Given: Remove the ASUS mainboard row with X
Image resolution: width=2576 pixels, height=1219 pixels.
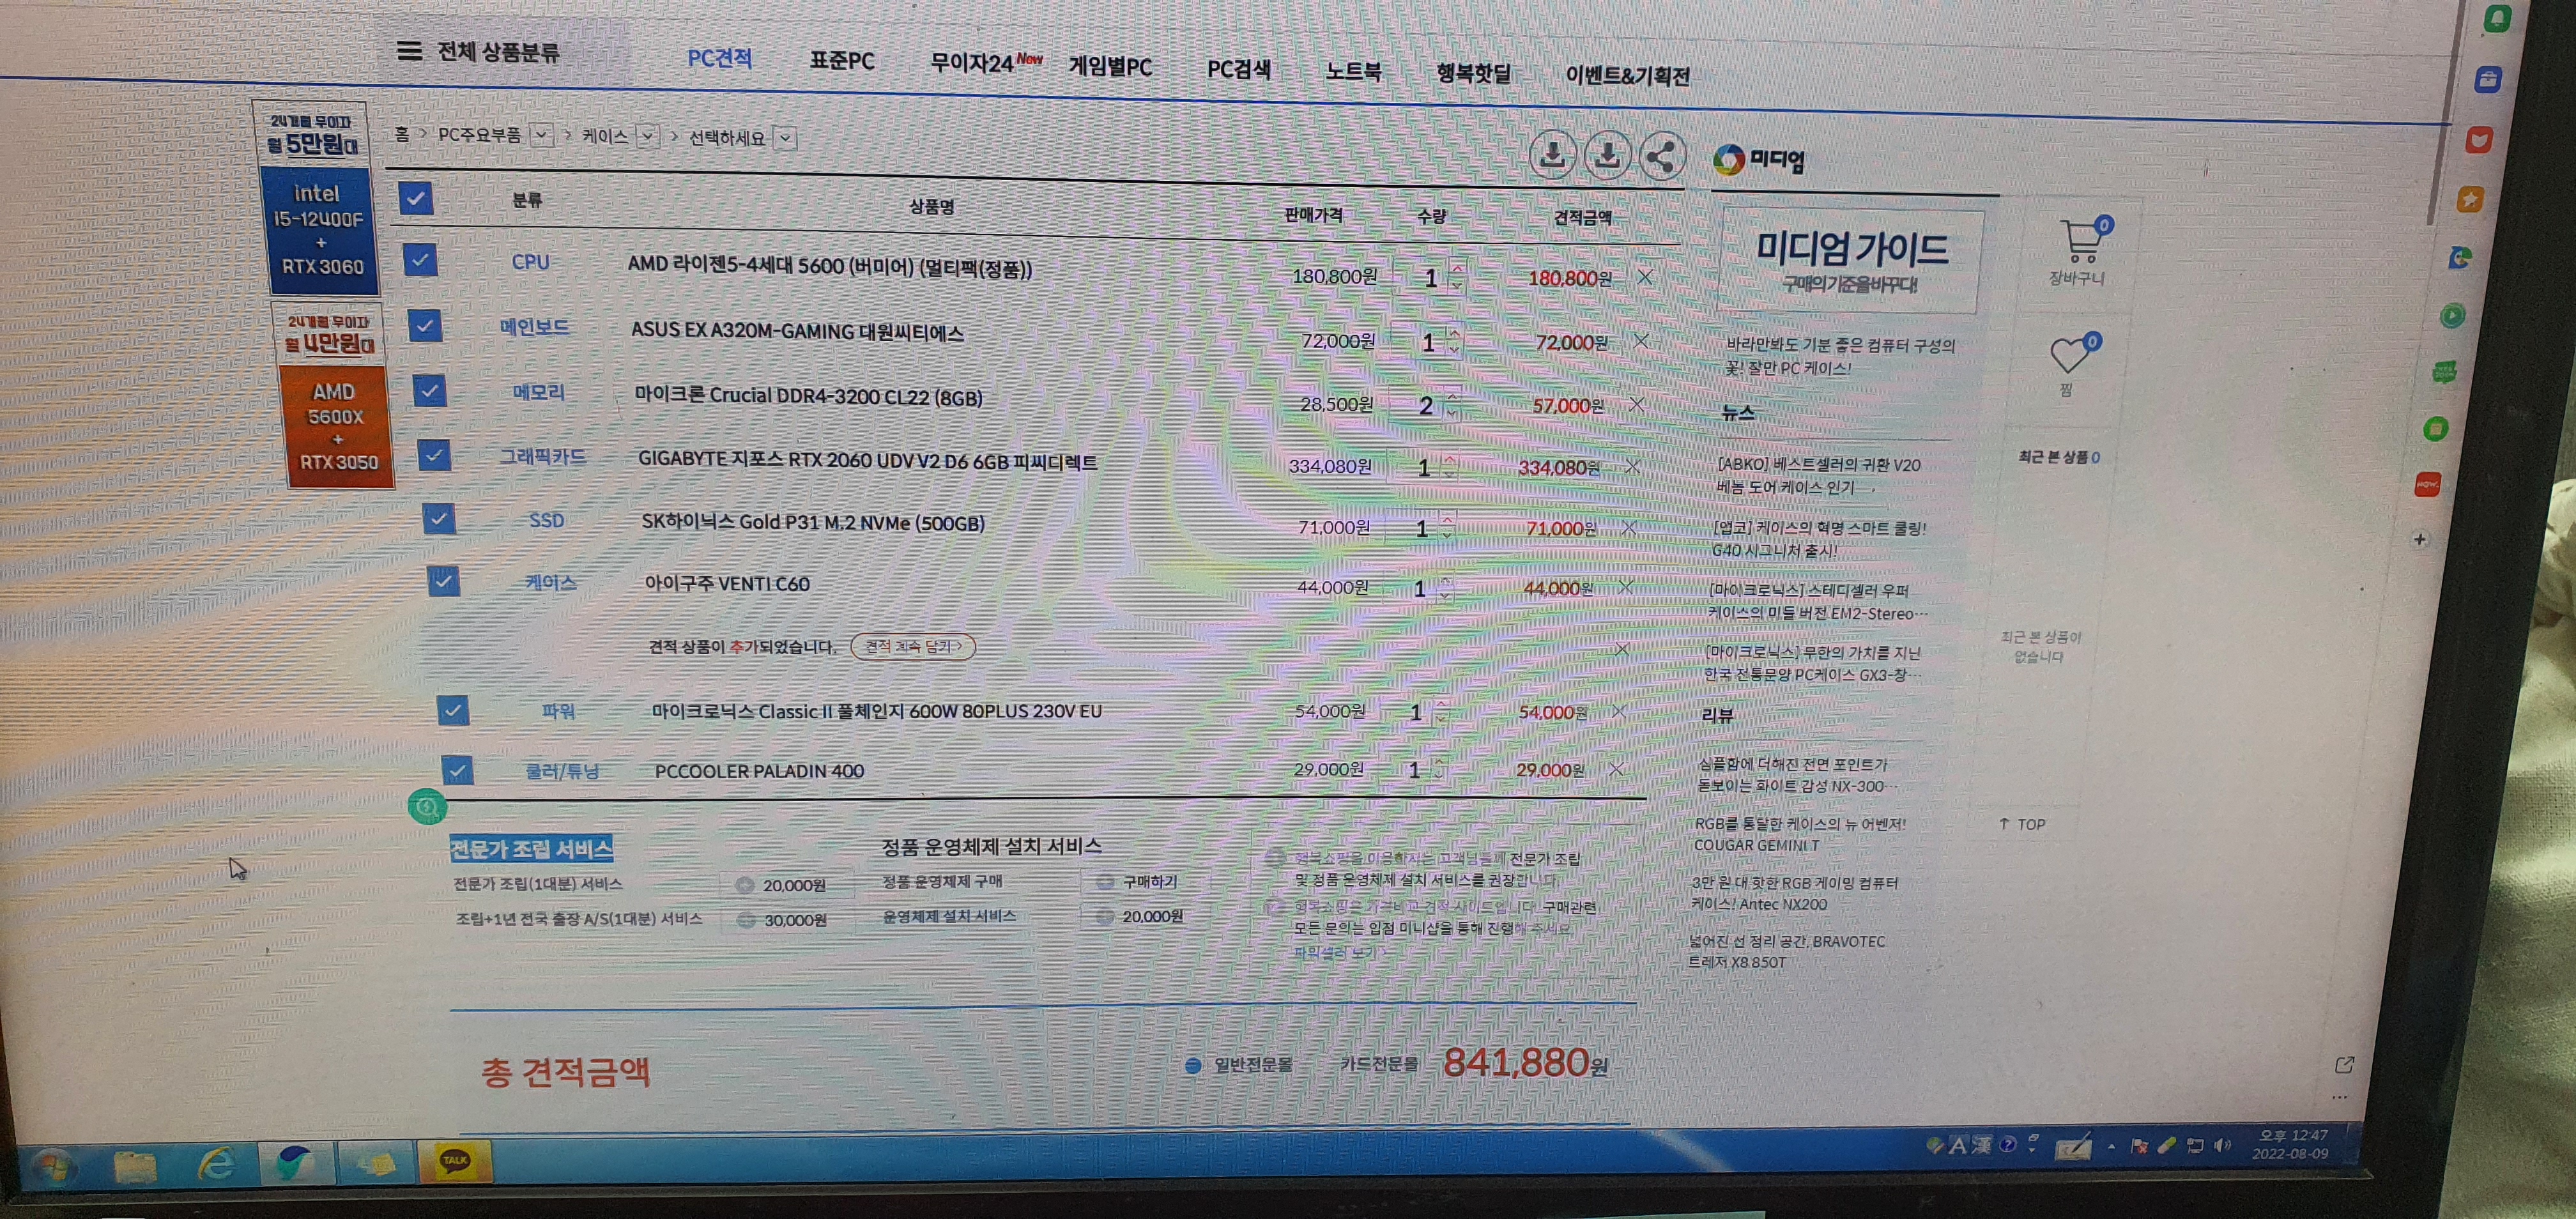Looking at the screenshot, I should [x=1641, y=341].
